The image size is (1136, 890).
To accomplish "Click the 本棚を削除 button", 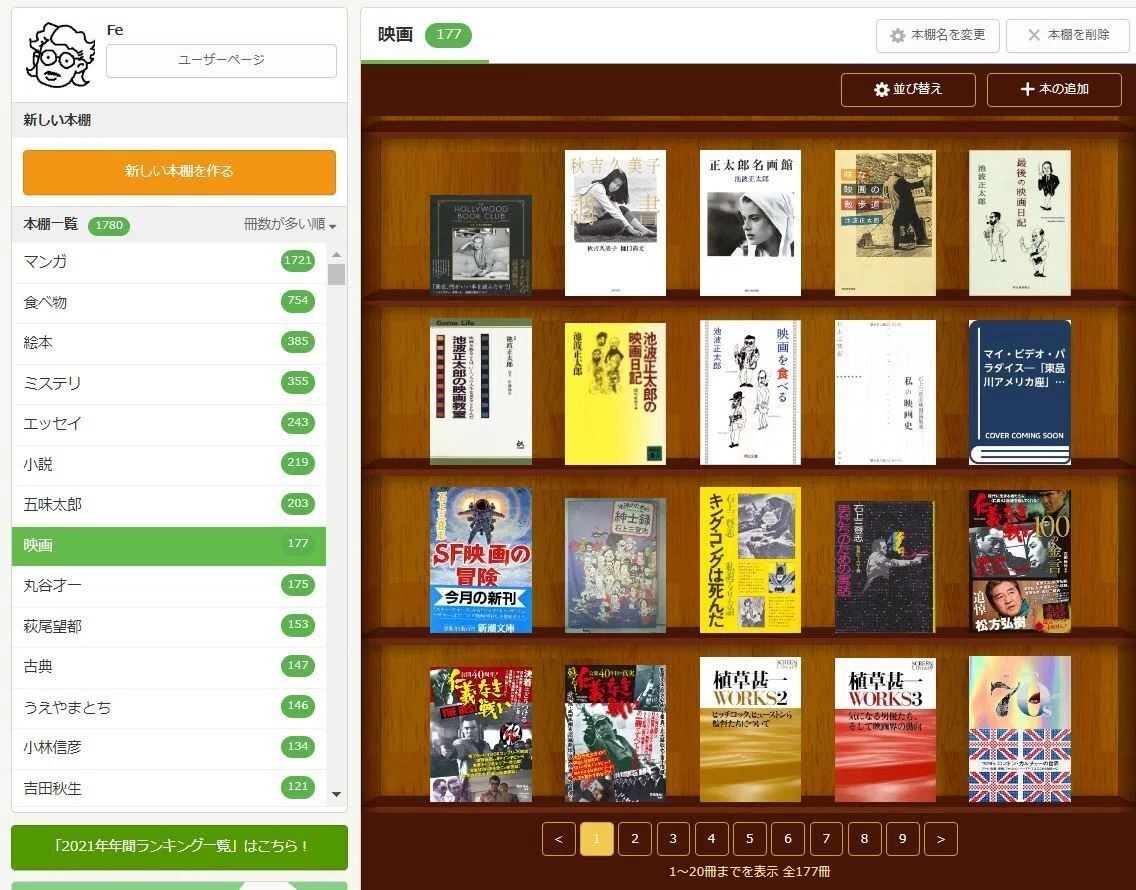I will click(x=1068, y=36).
